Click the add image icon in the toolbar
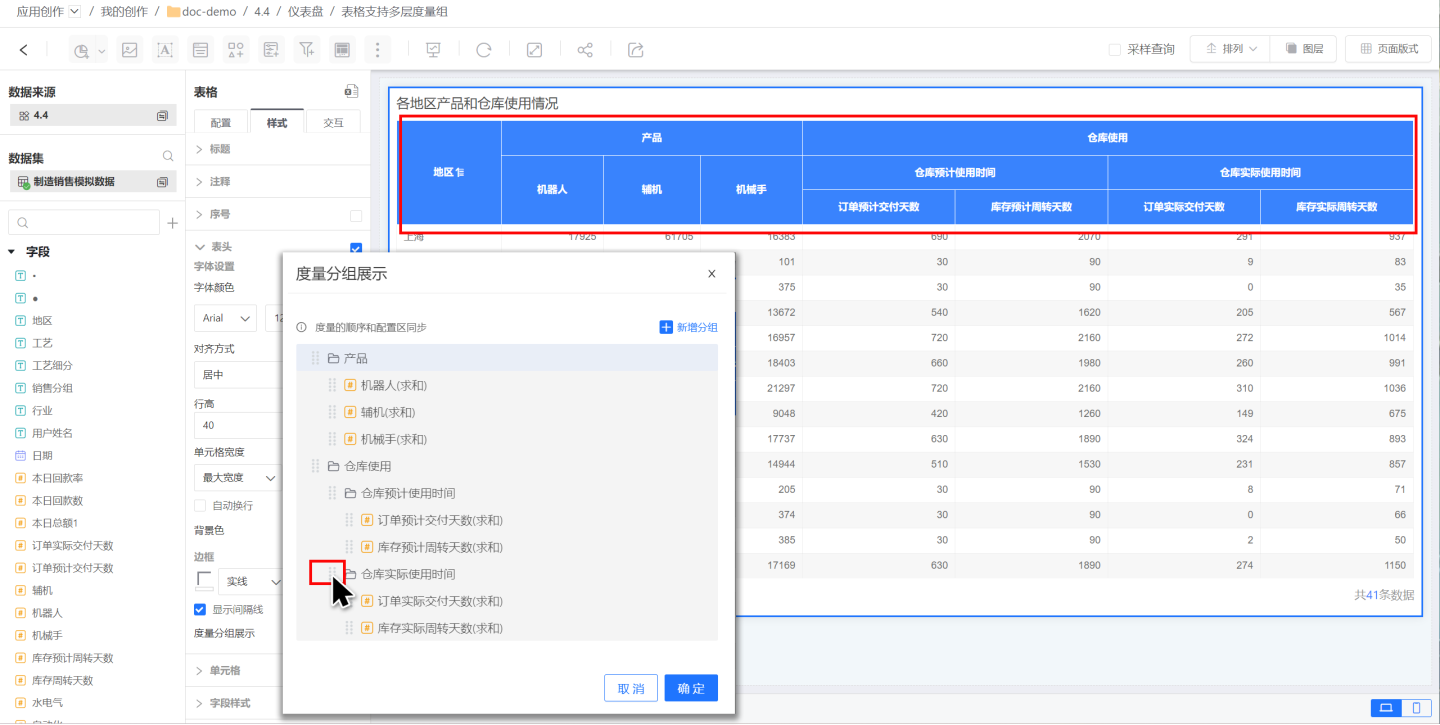 129,49
